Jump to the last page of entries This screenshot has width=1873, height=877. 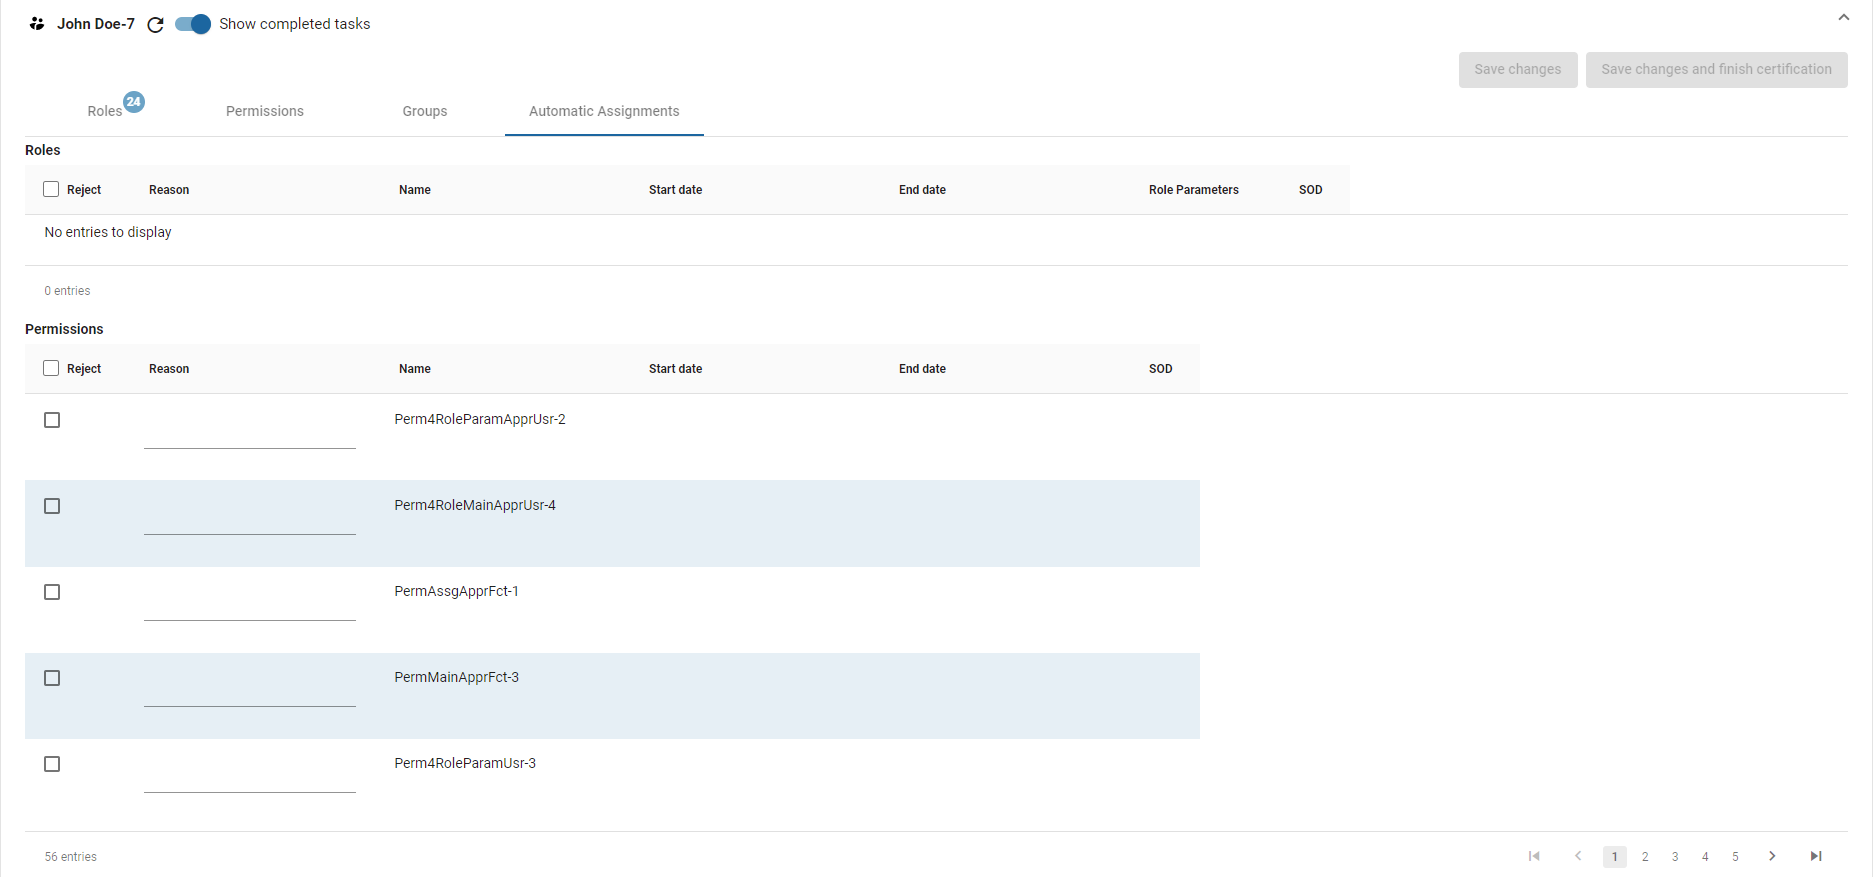tap(1816, 856)
